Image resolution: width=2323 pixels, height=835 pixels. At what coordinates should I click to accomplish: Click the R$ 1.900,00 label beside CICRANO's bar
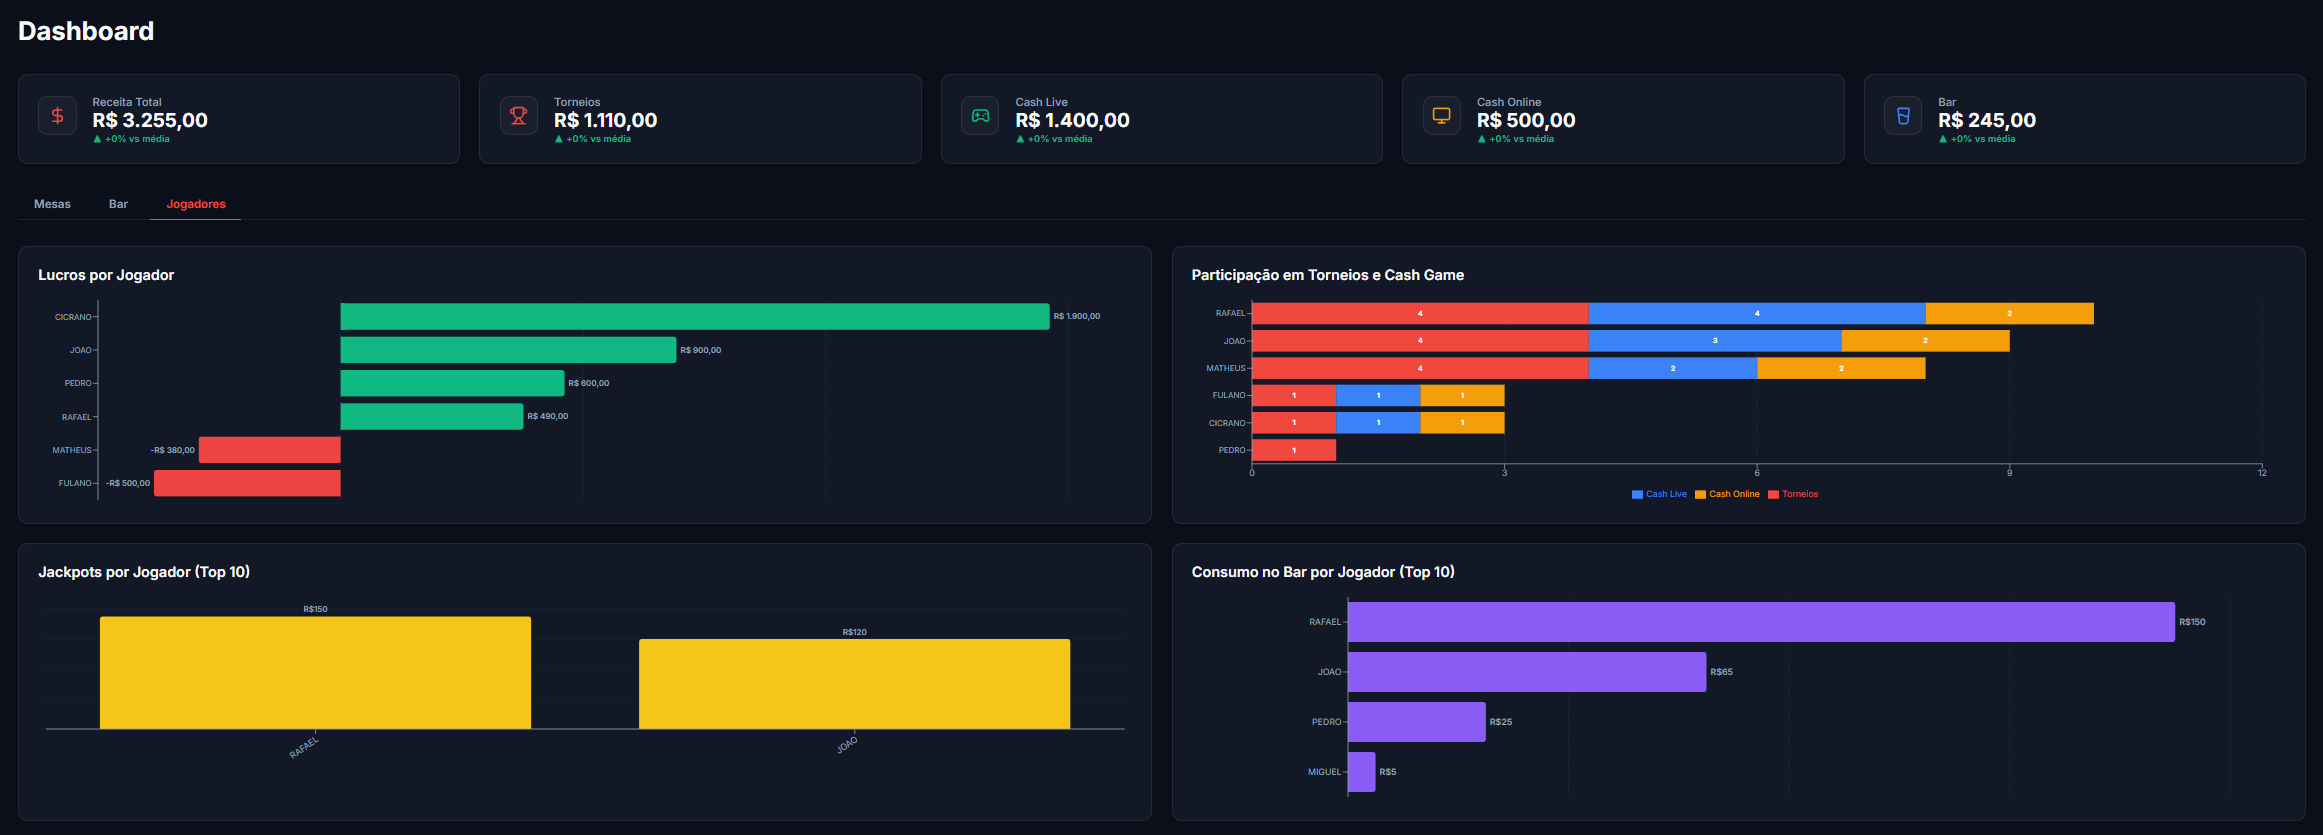[1077, 316]
